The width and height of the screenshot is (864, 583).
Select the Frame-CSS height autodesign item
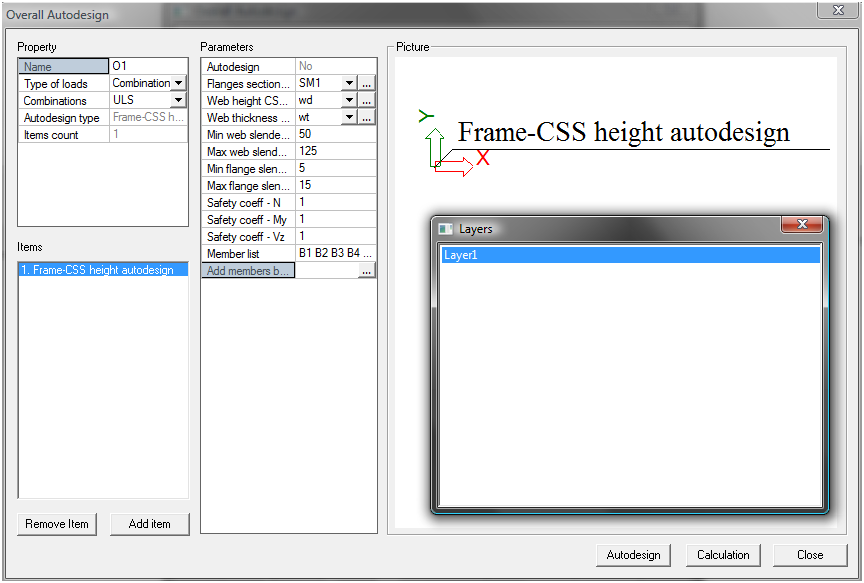(x=102, y=269)
